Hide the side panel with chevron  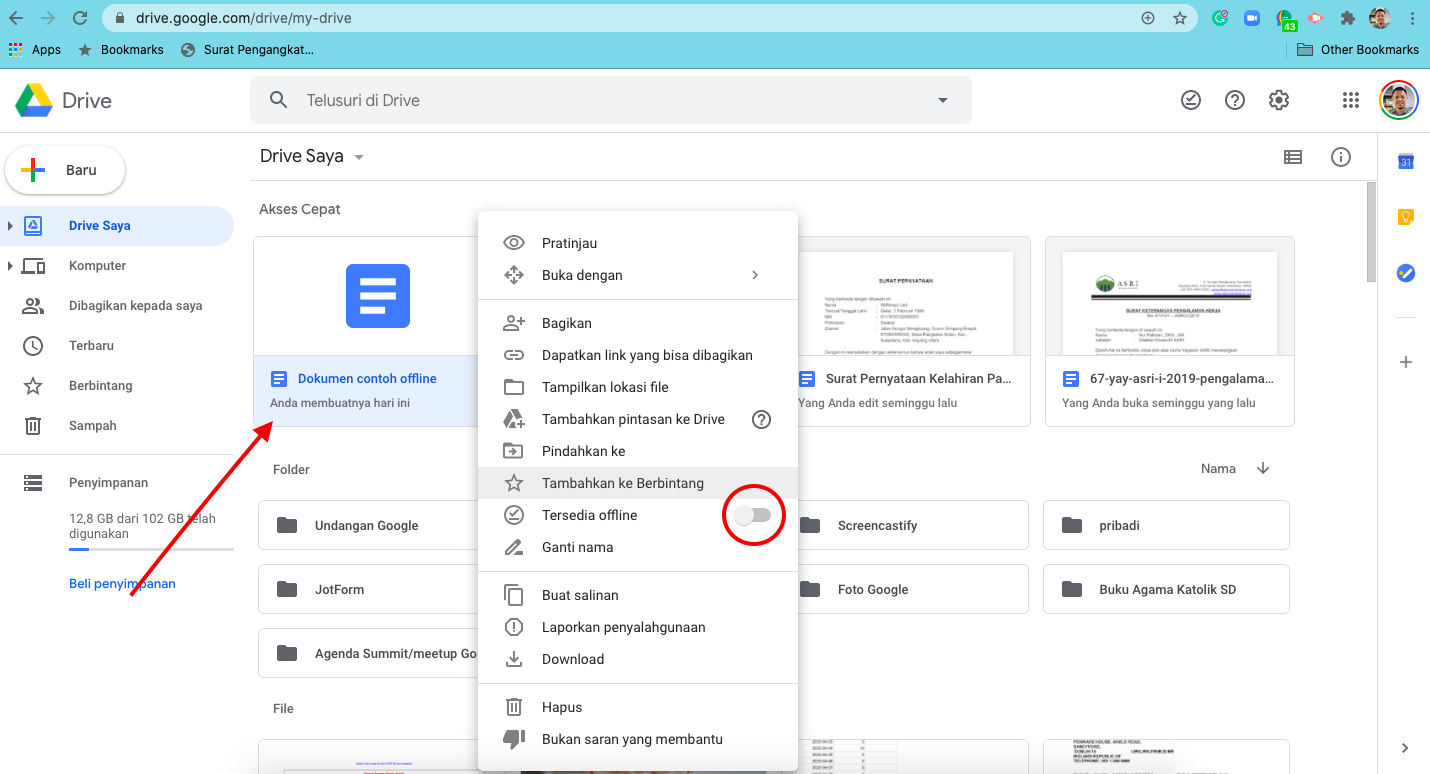pyautogui.click(x=1405, y=748)
